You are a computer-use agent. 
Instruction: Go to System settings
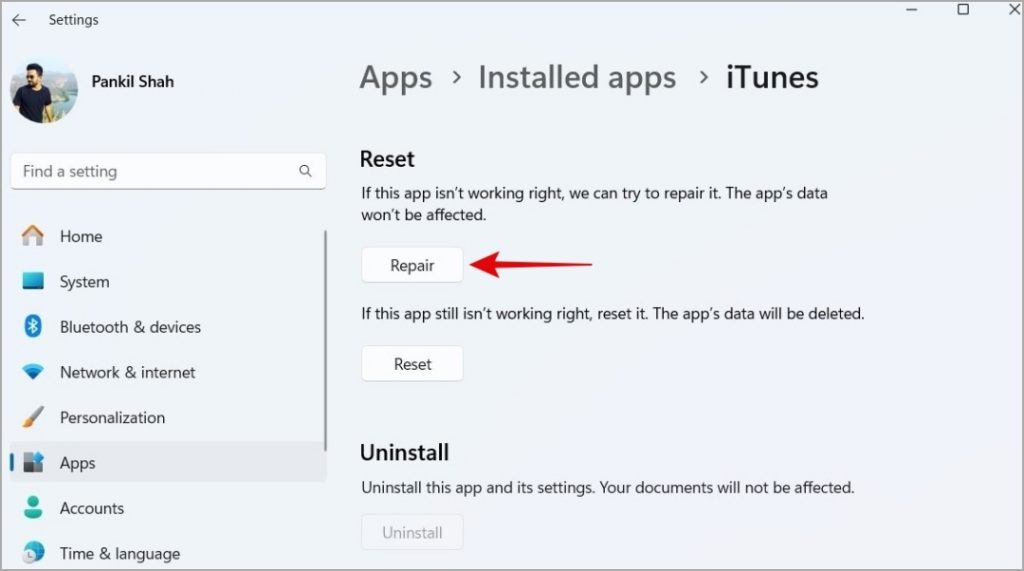click(x=85, y=282)
